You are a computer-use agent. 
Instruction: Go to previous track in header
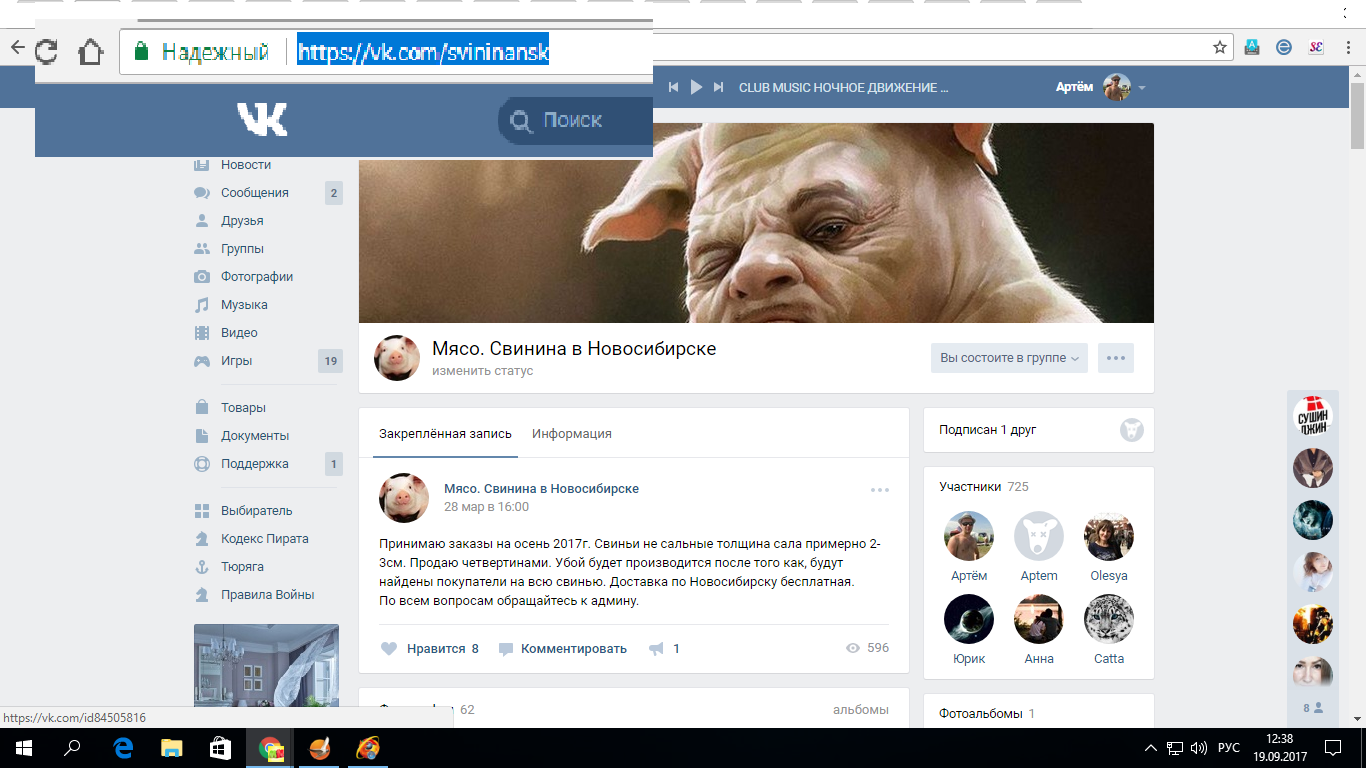pos(674,88)
